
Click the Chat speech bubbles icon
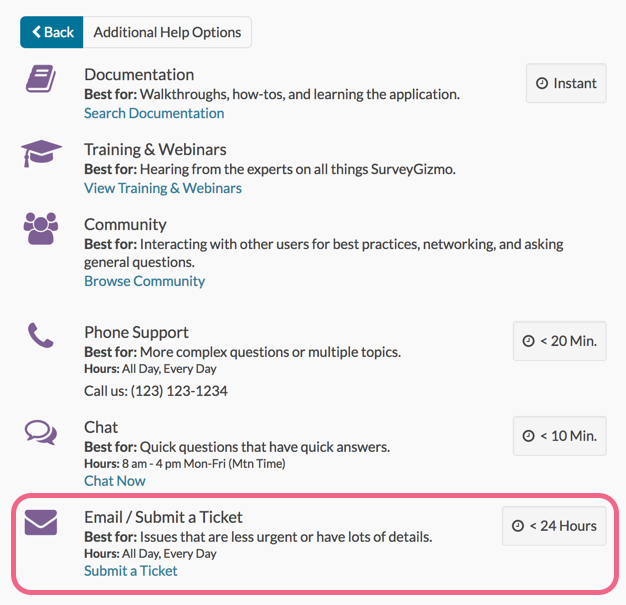[x=41, y=432]
